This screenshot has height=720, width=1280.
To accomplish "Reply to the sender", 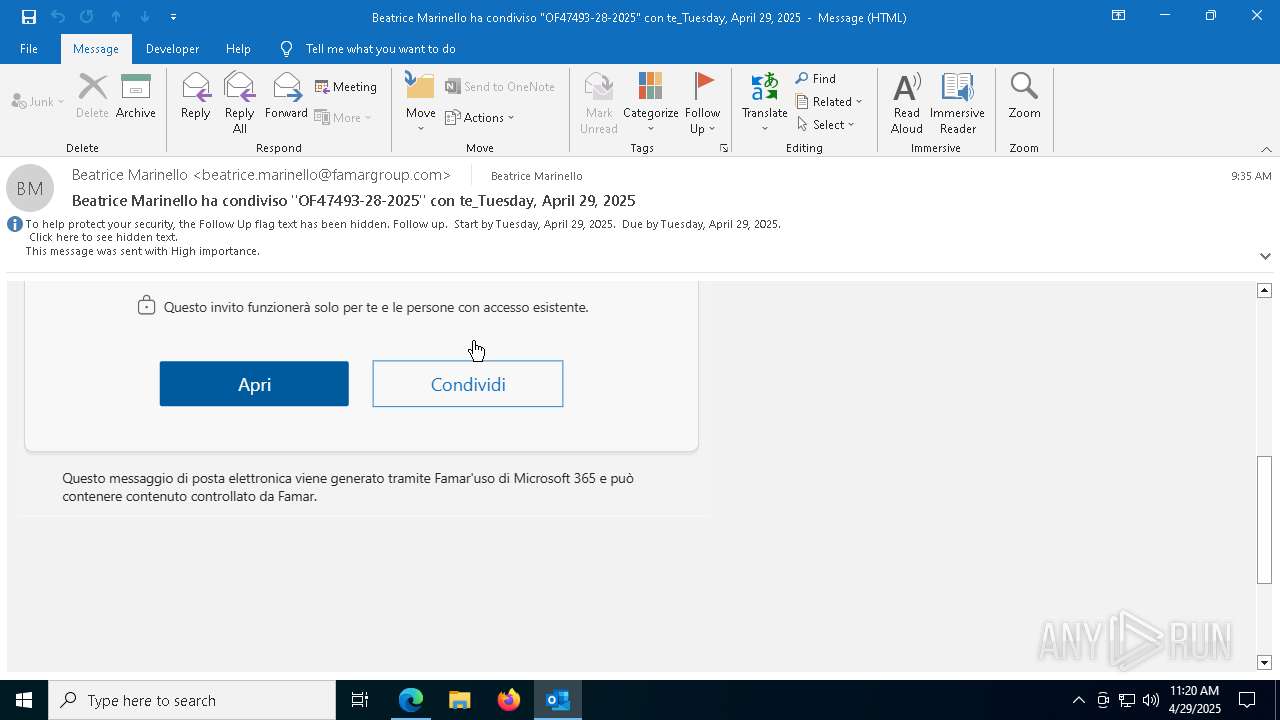I will (x=196, y=96).
